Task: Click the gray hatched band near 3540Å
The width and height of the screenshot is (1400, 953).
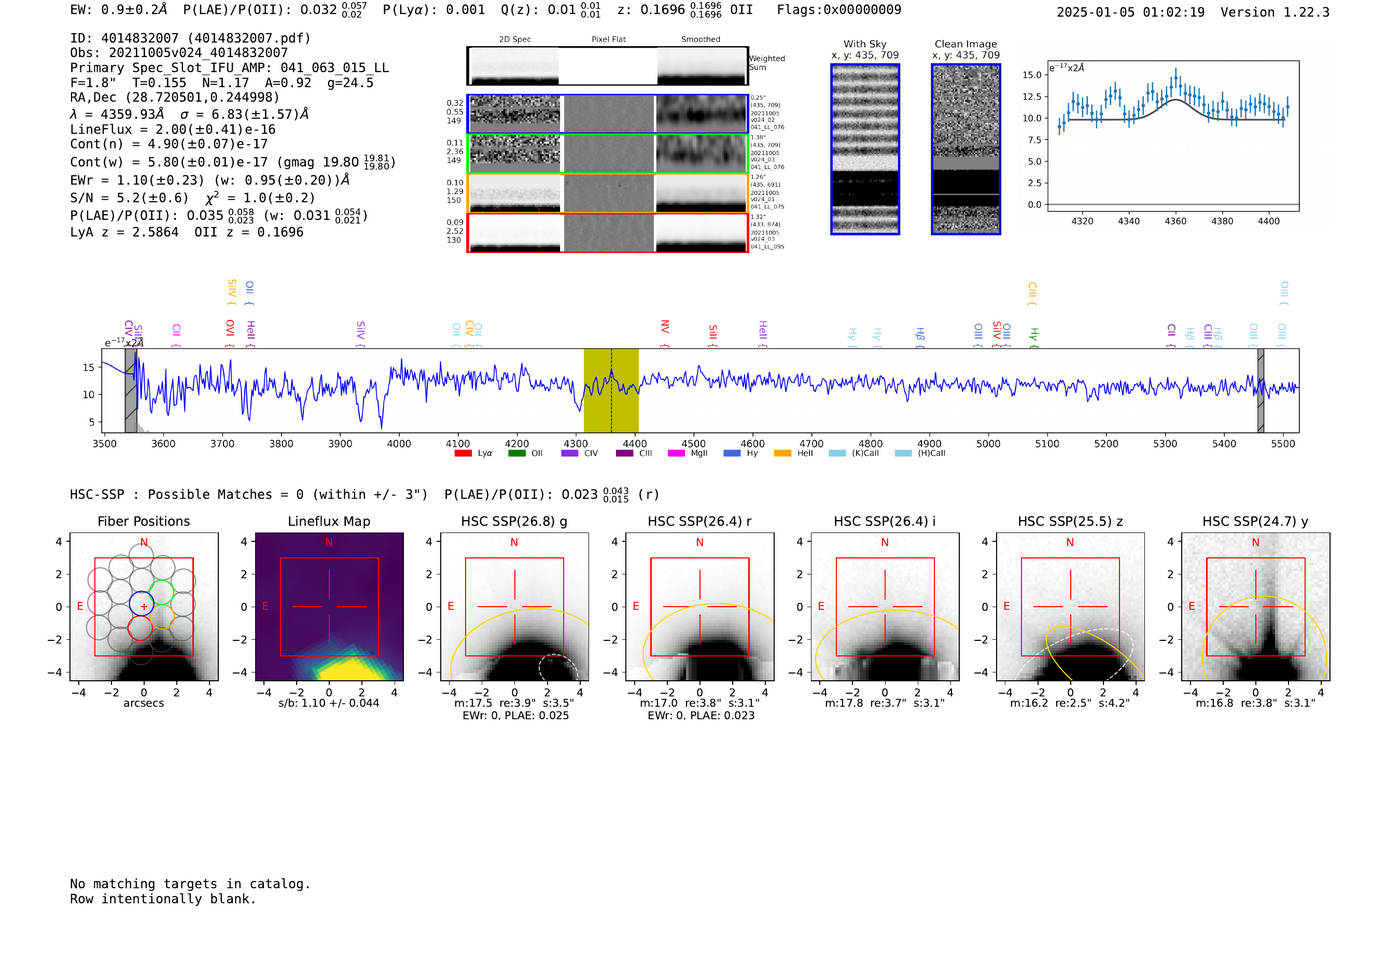Action: coord(130,391)
